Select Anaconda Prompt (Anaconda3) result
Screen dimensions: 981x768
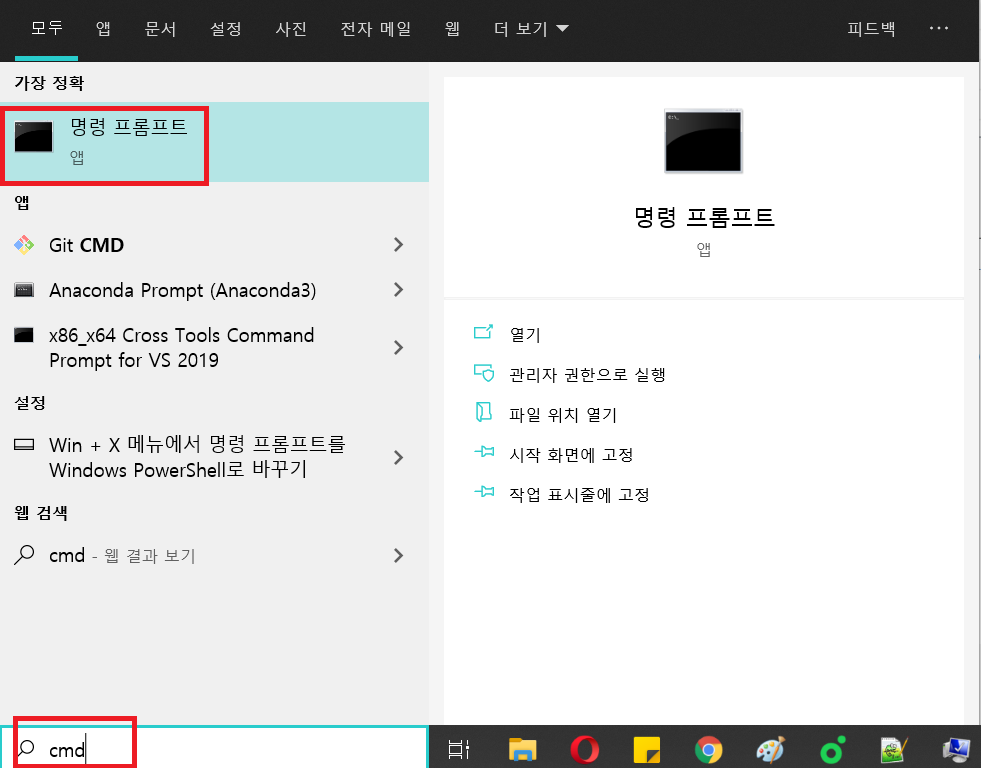point(183,290)
